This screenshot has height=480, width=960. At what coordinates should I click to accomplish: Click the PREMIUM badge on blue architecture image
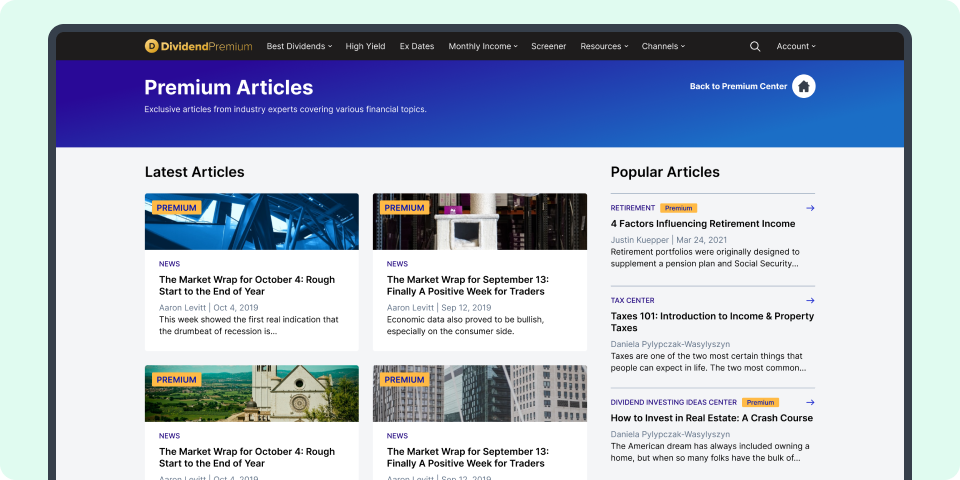click(x=176, y=208)
